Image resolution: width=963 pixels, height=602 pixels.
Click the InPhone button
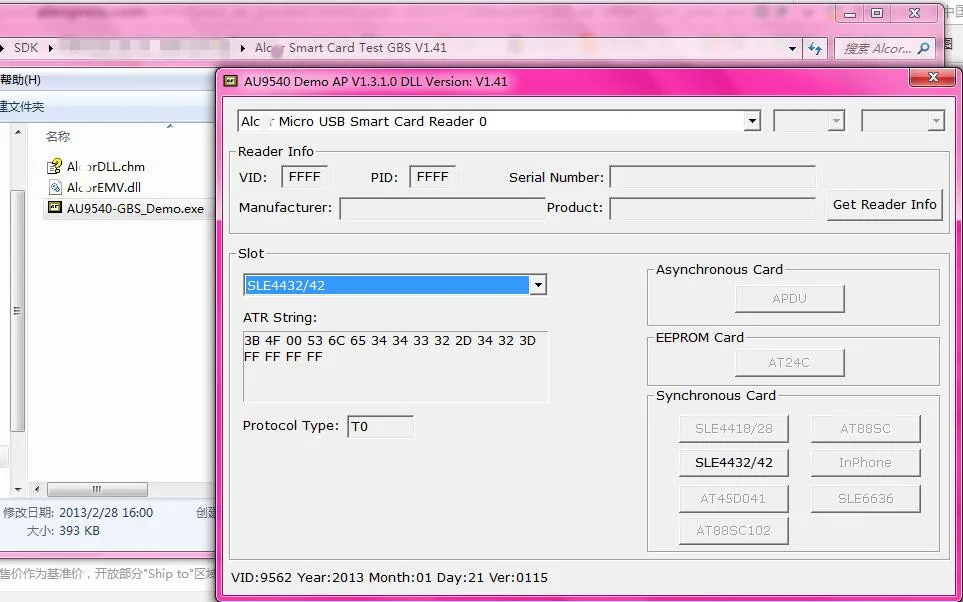coord(865,463)
